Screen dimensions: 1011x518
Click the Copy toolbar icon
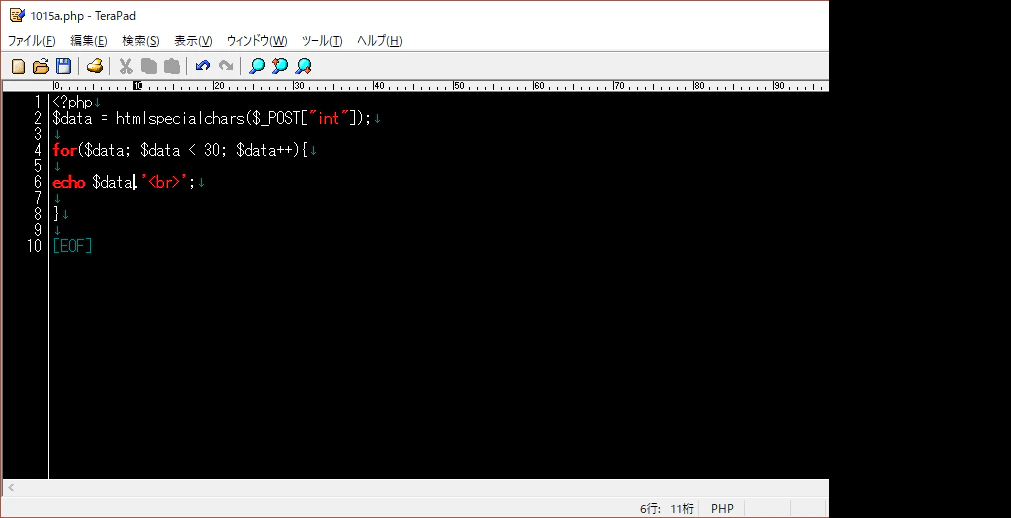[149, 66]
